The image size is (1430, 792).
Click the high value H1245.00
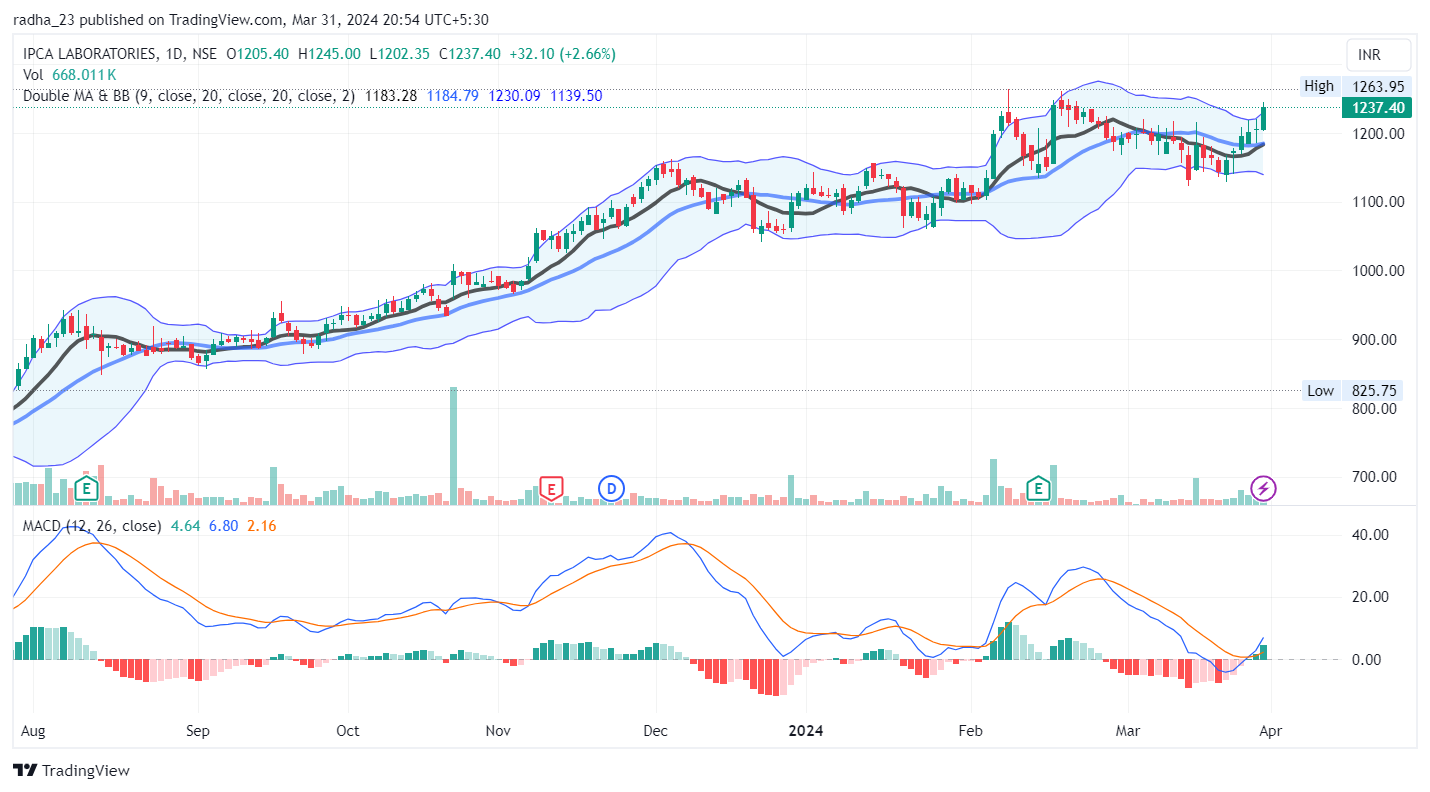pos(329,54)
